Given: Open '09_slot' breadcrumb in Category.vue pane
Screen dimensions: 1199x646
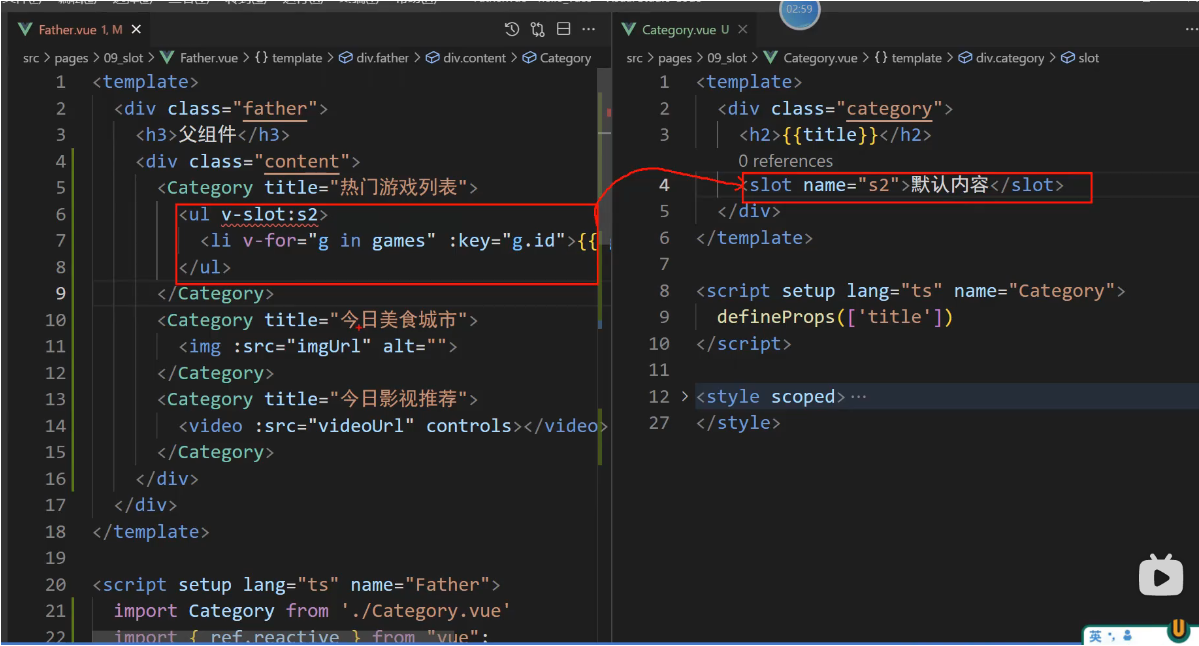Looking at the screenshot, I should point(726,58).
